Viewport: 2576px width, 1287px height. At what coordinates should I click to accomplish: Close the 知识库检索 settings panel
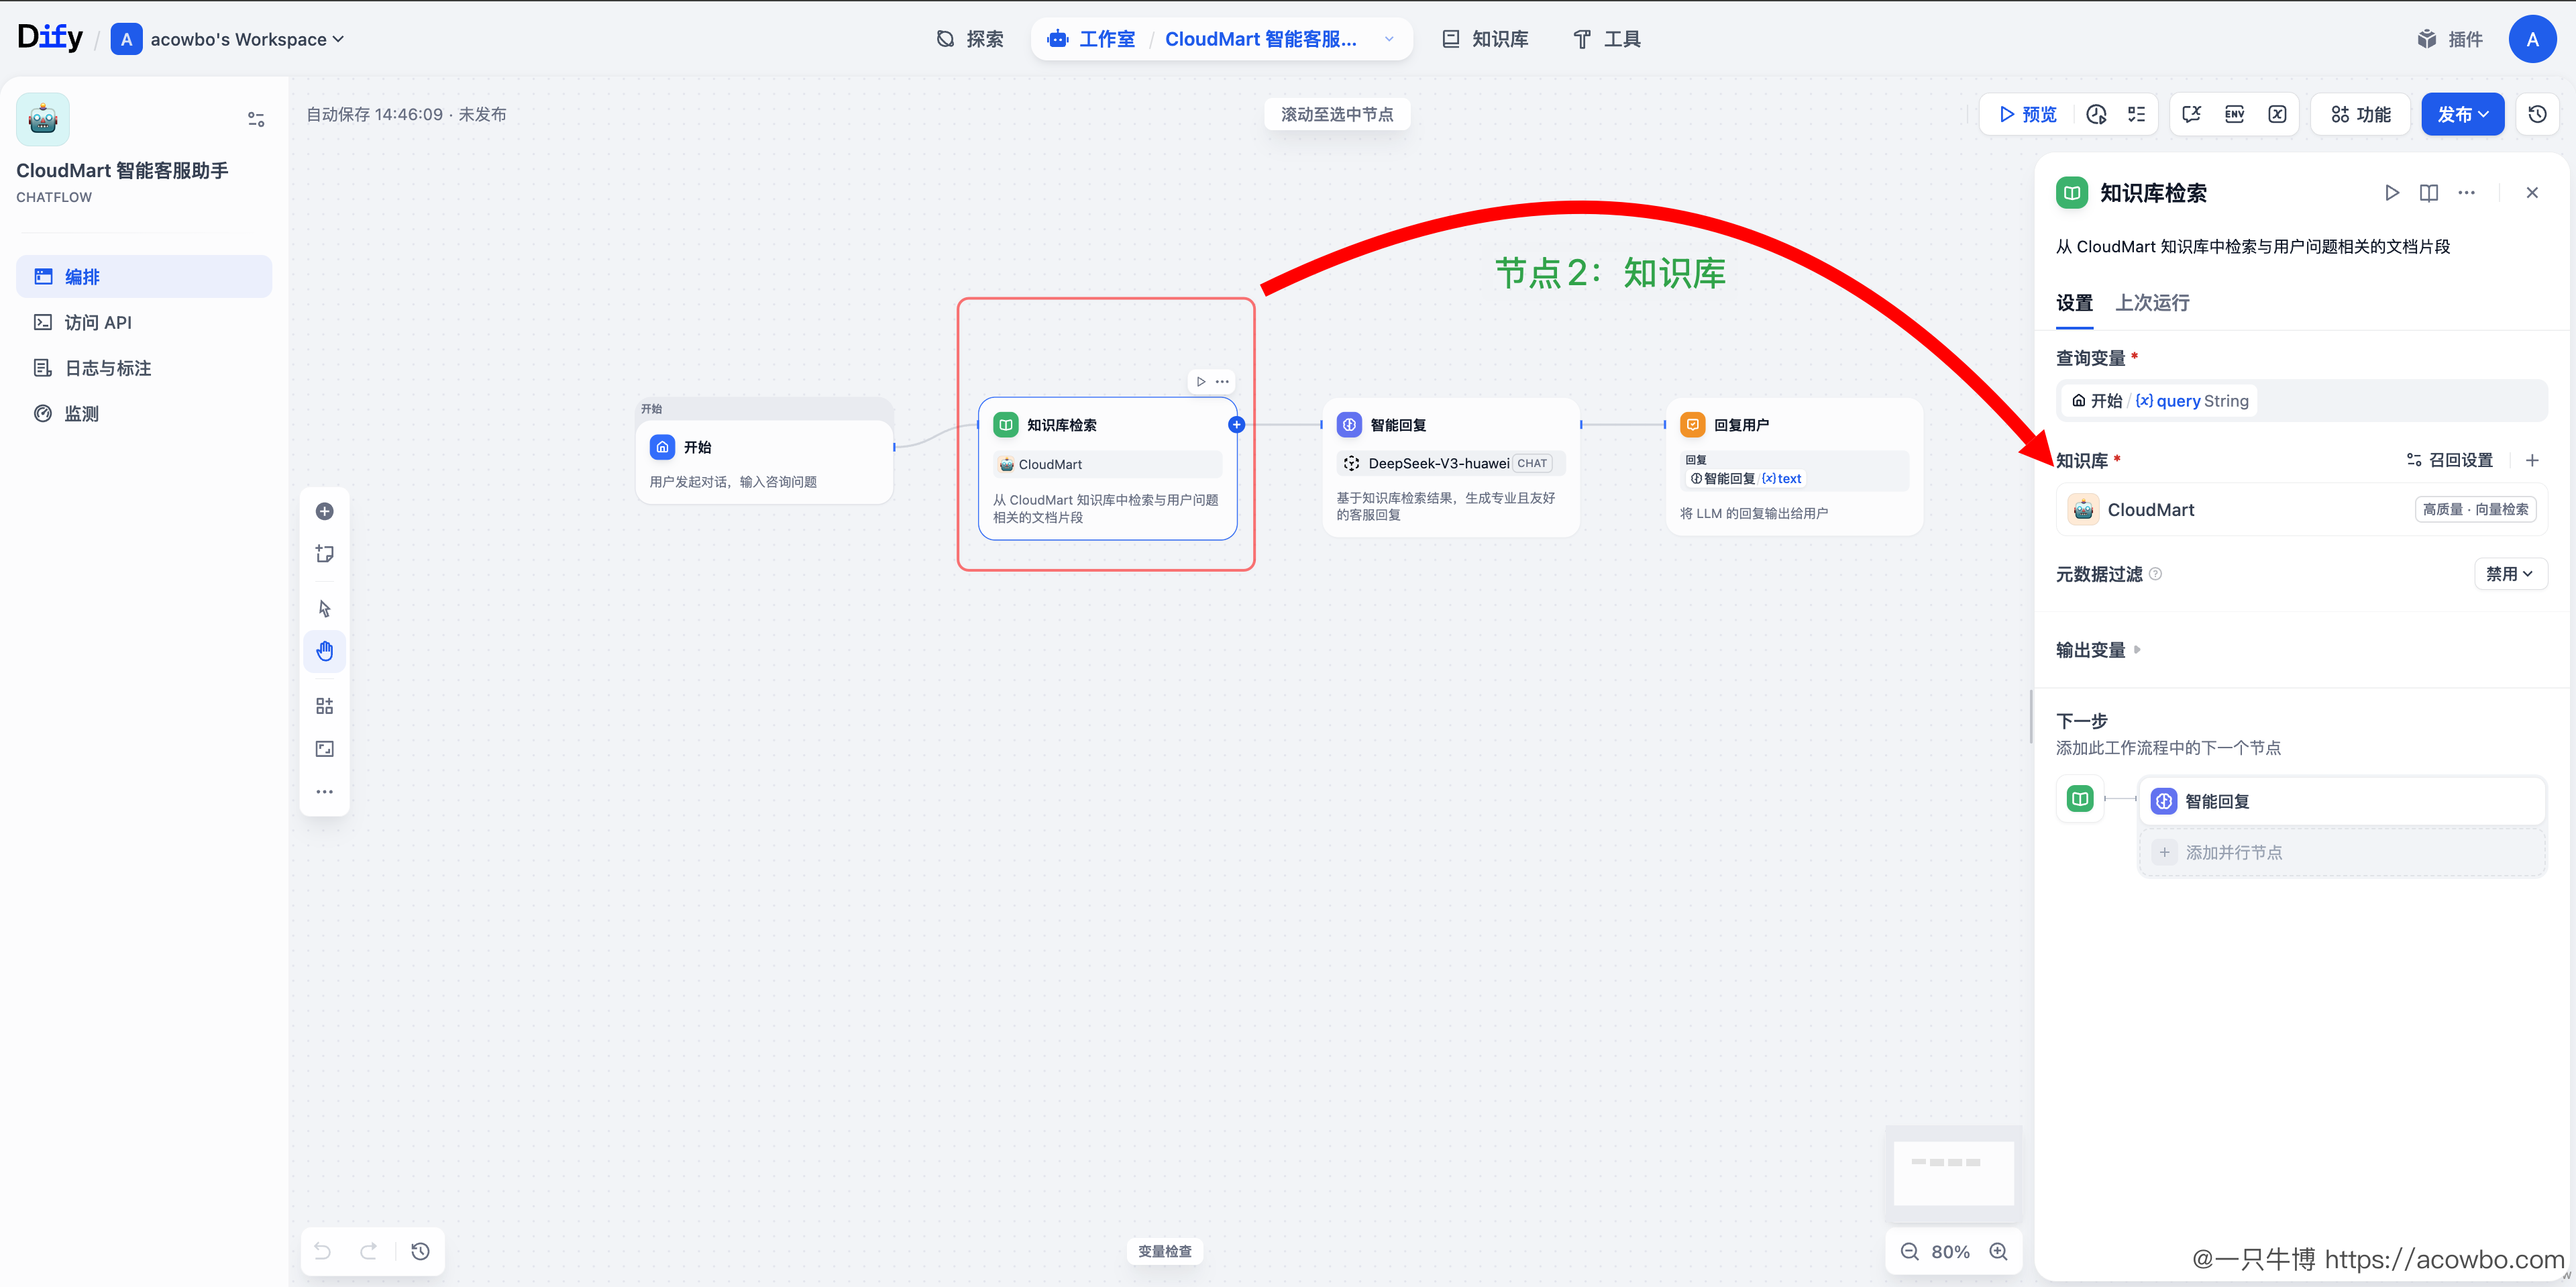click(x=2532, y=193)
